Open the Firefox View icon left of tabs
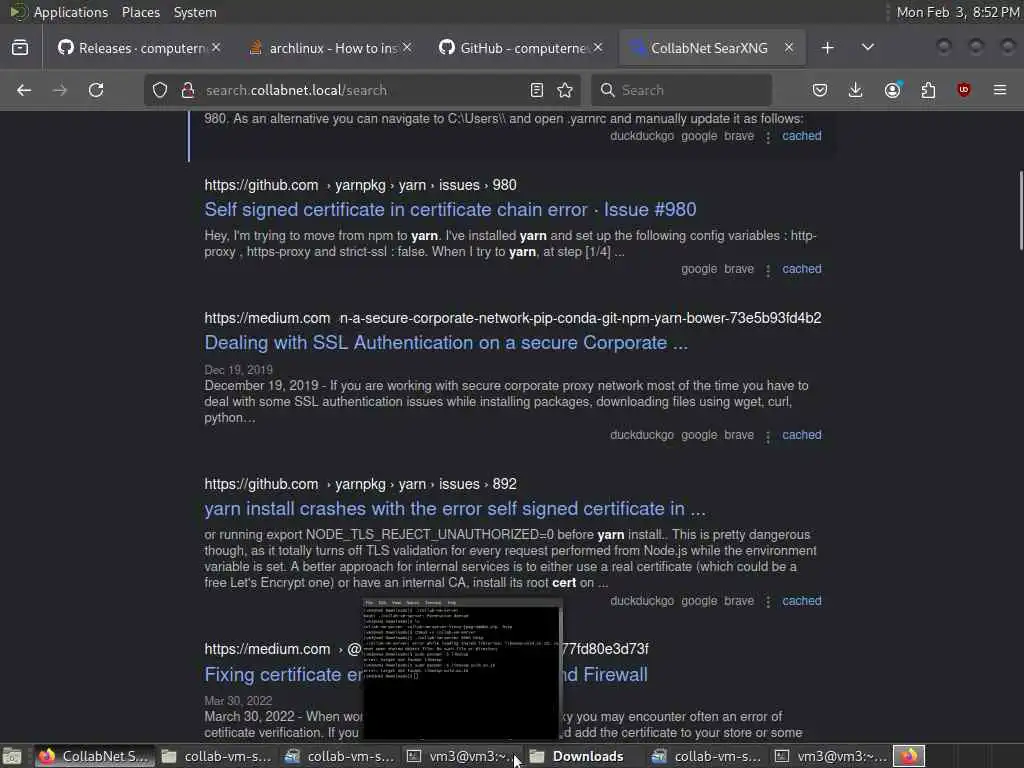Screen dimensions: 1024x768 click(20, 48)
